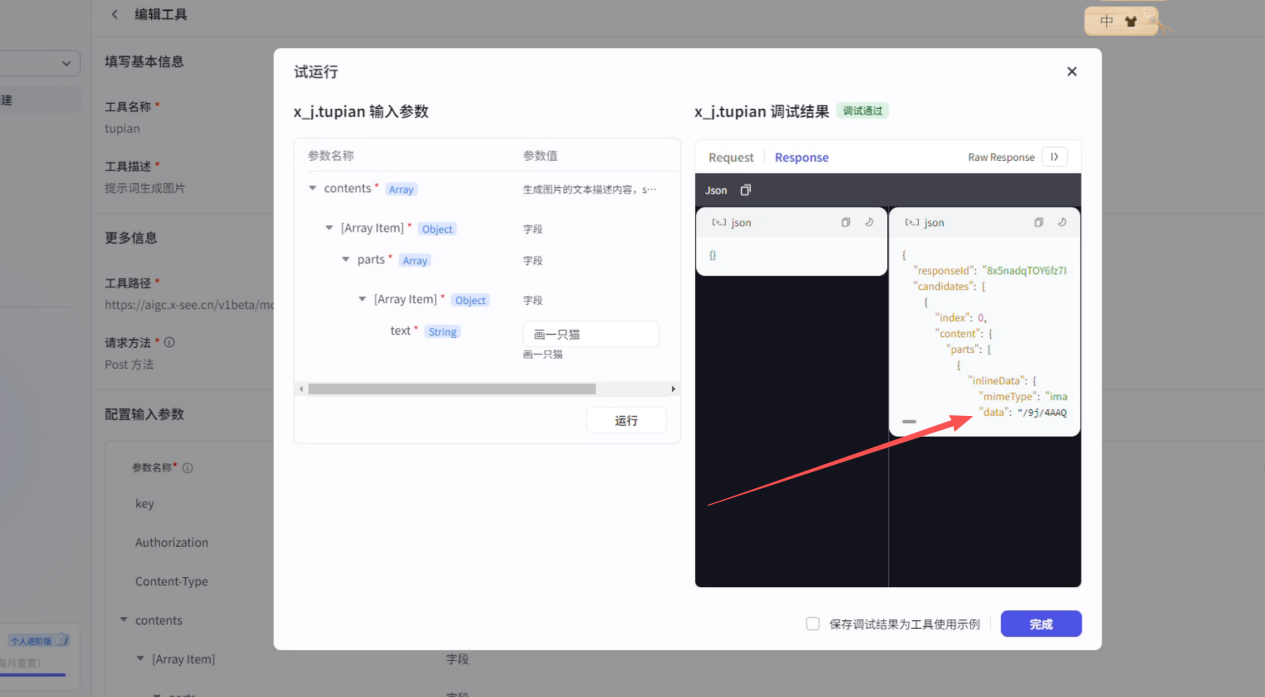Edit the text parameter input 画一只猫
The image size is (1265, 697).
pyautogui.click(x=591, y=334)
